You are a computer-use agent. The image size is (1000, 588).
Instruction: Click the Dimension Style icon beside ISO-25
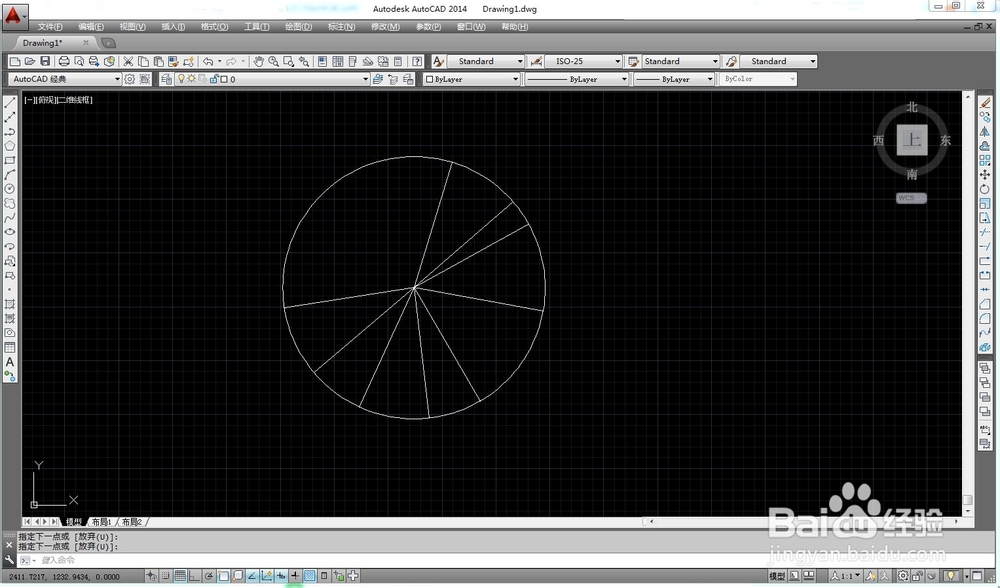coord(536,61)
